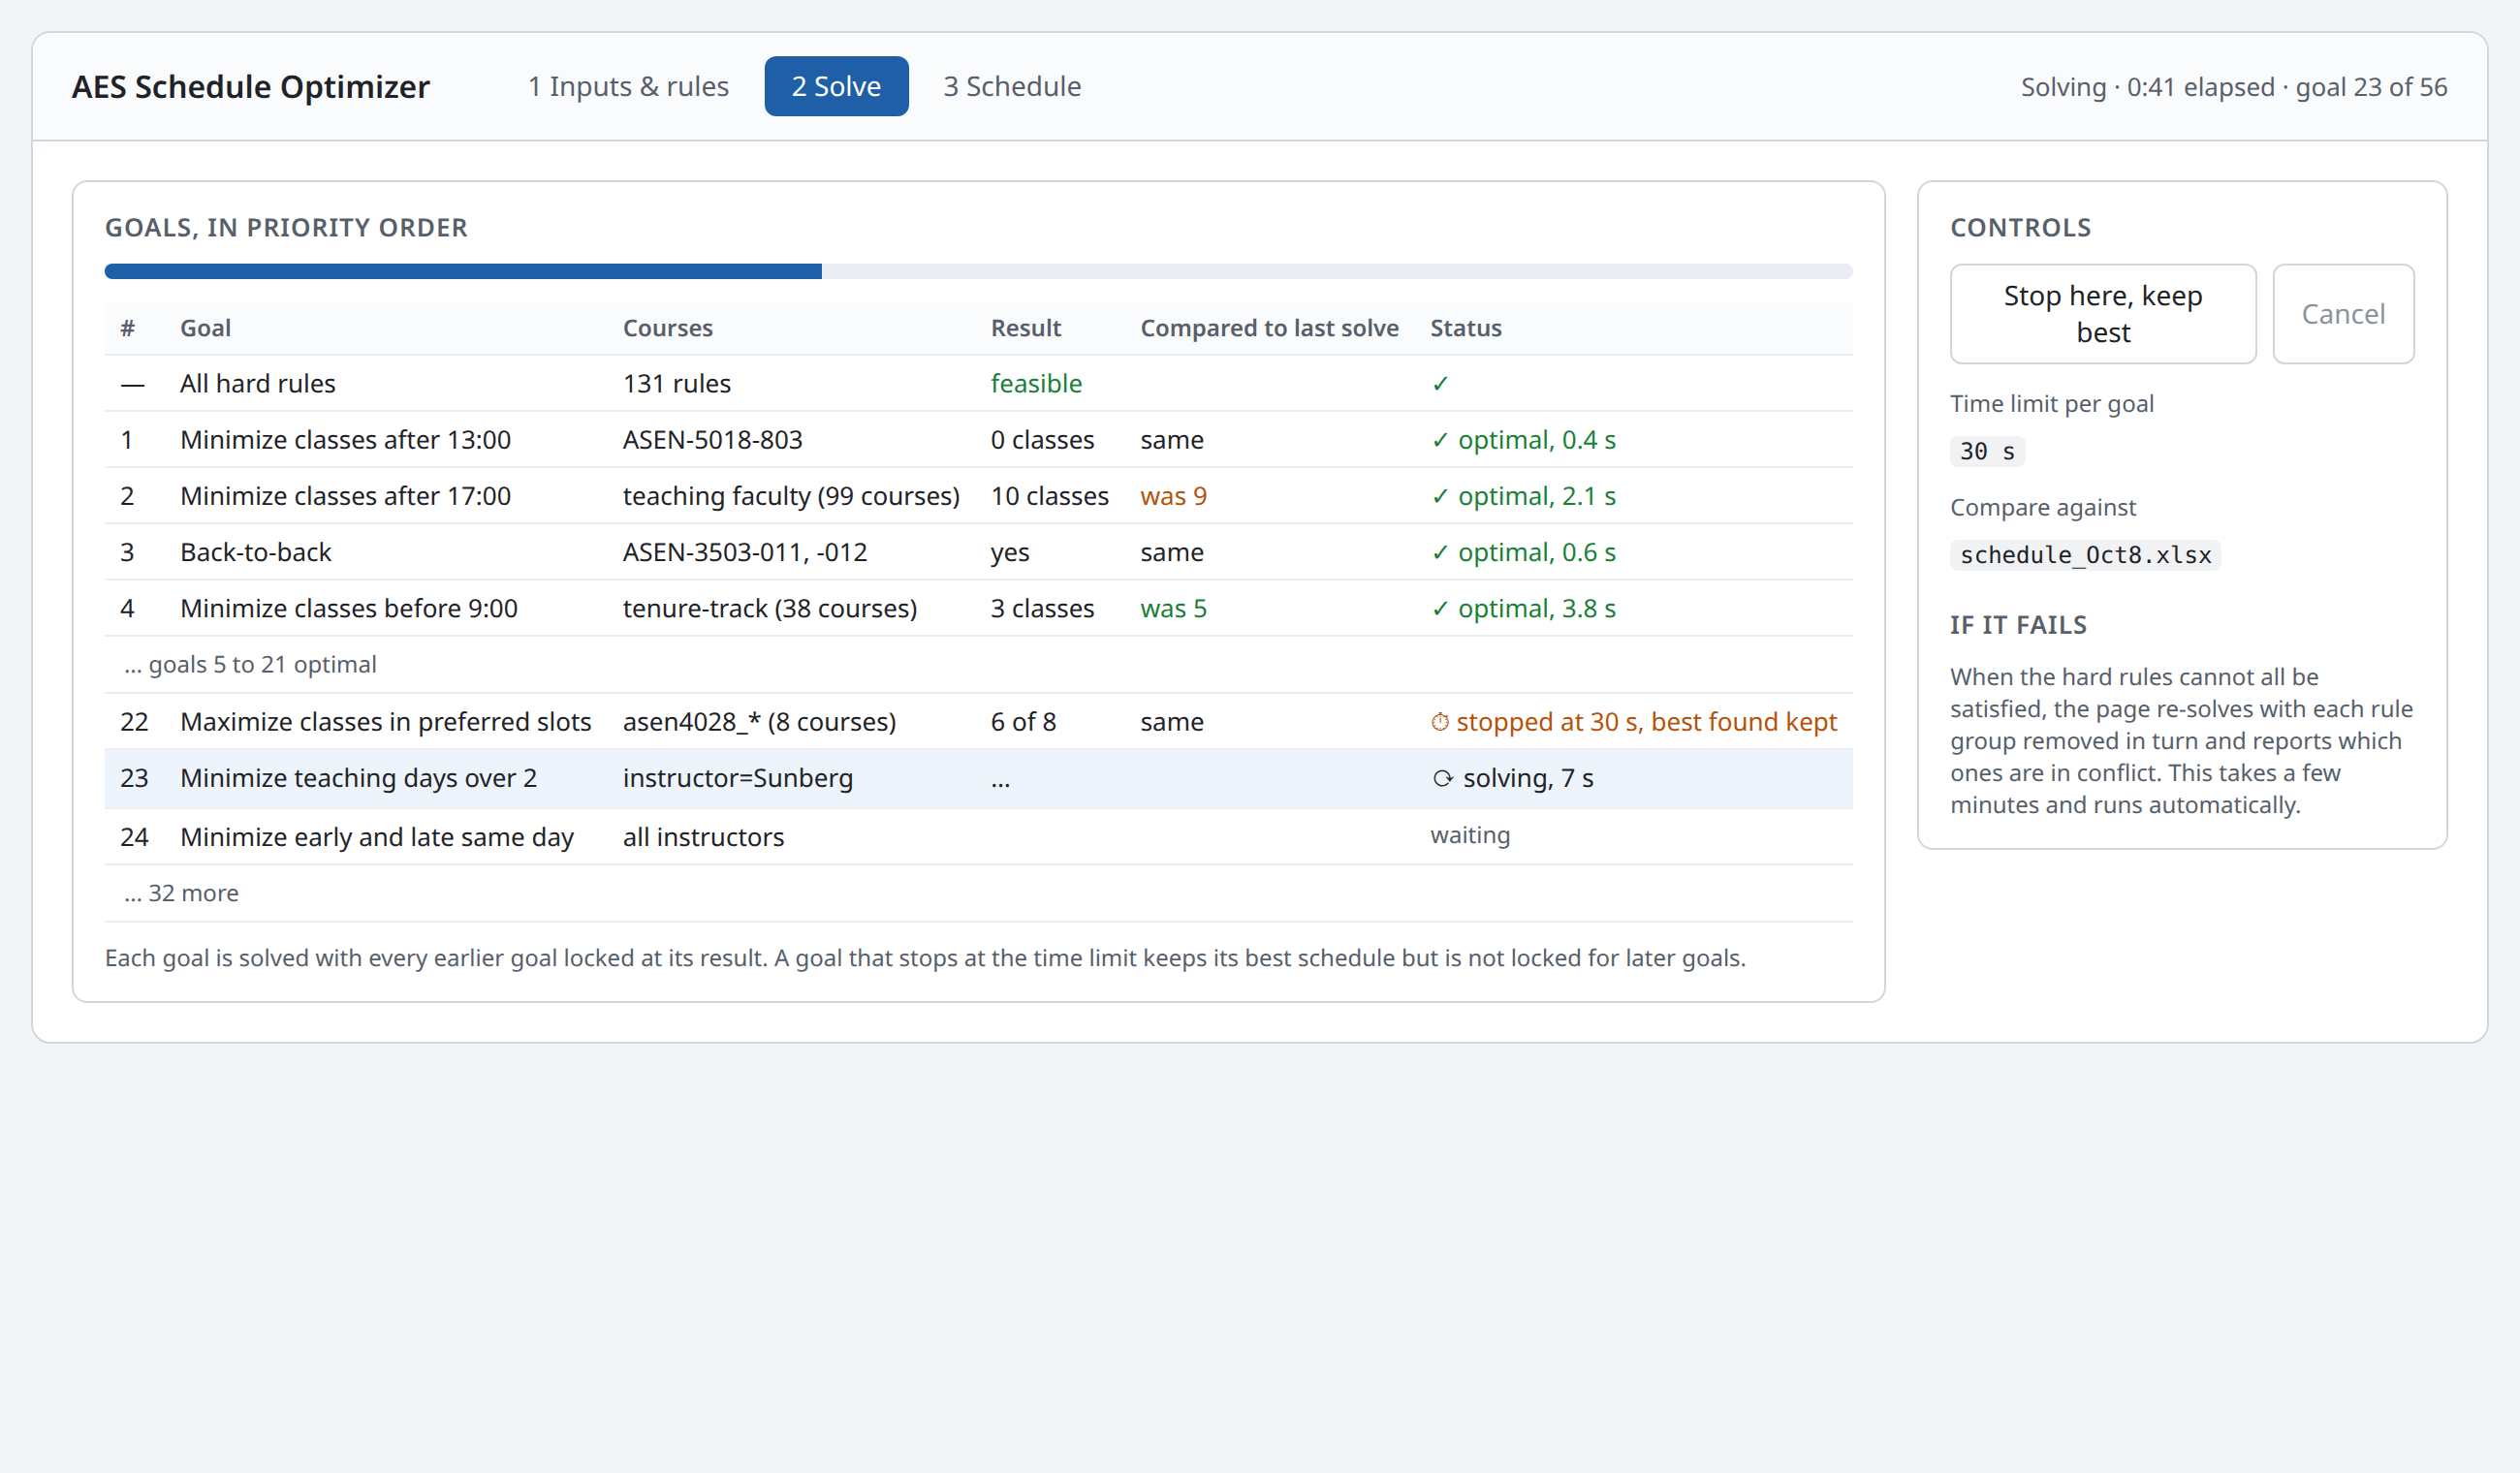
Task: Open the schedule_Oct8.xlsx compare-against selector
Action: (2085, 555)
